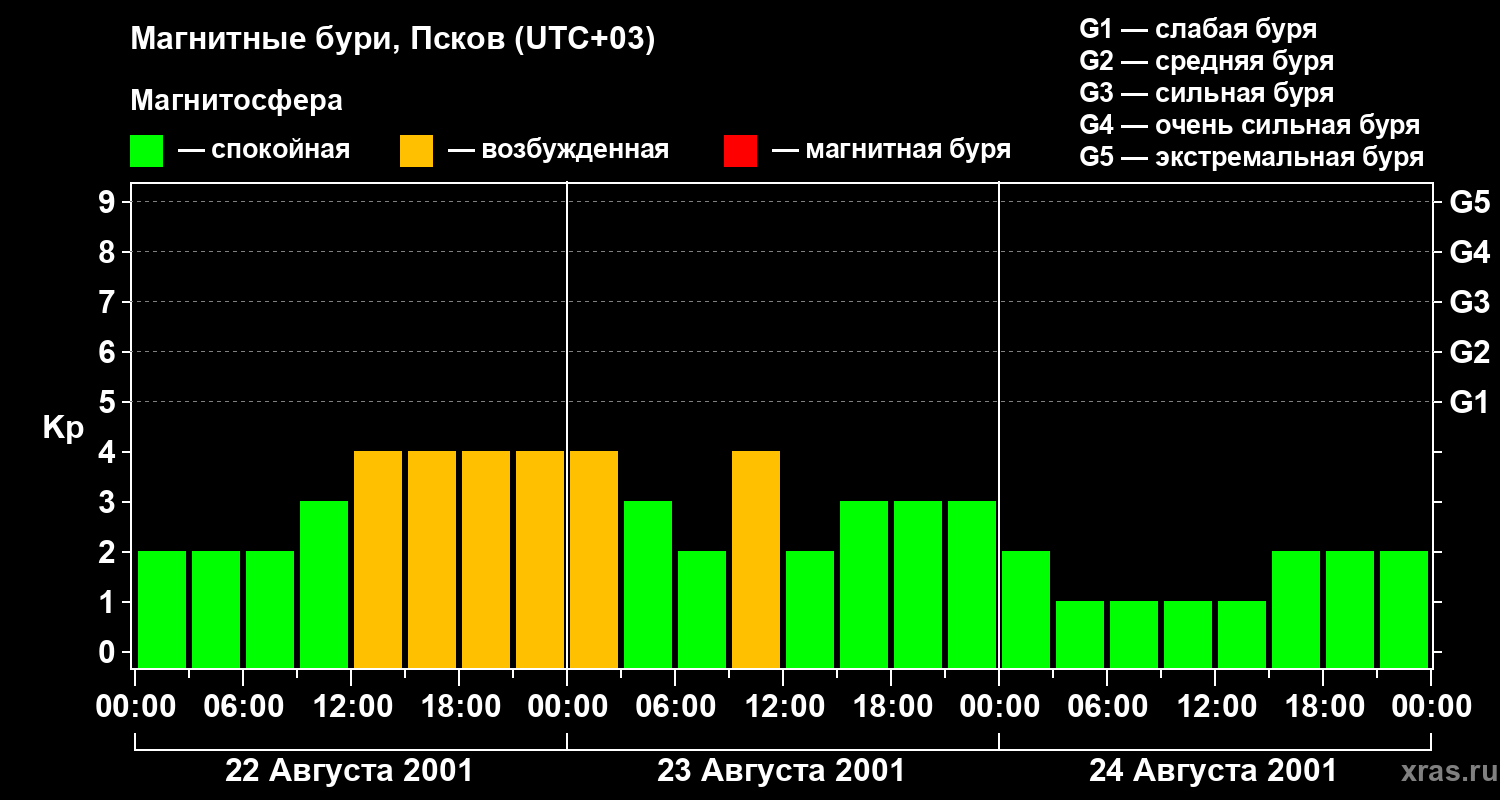Click the 06:00 time label for 23 August

[x=675, y=707]
